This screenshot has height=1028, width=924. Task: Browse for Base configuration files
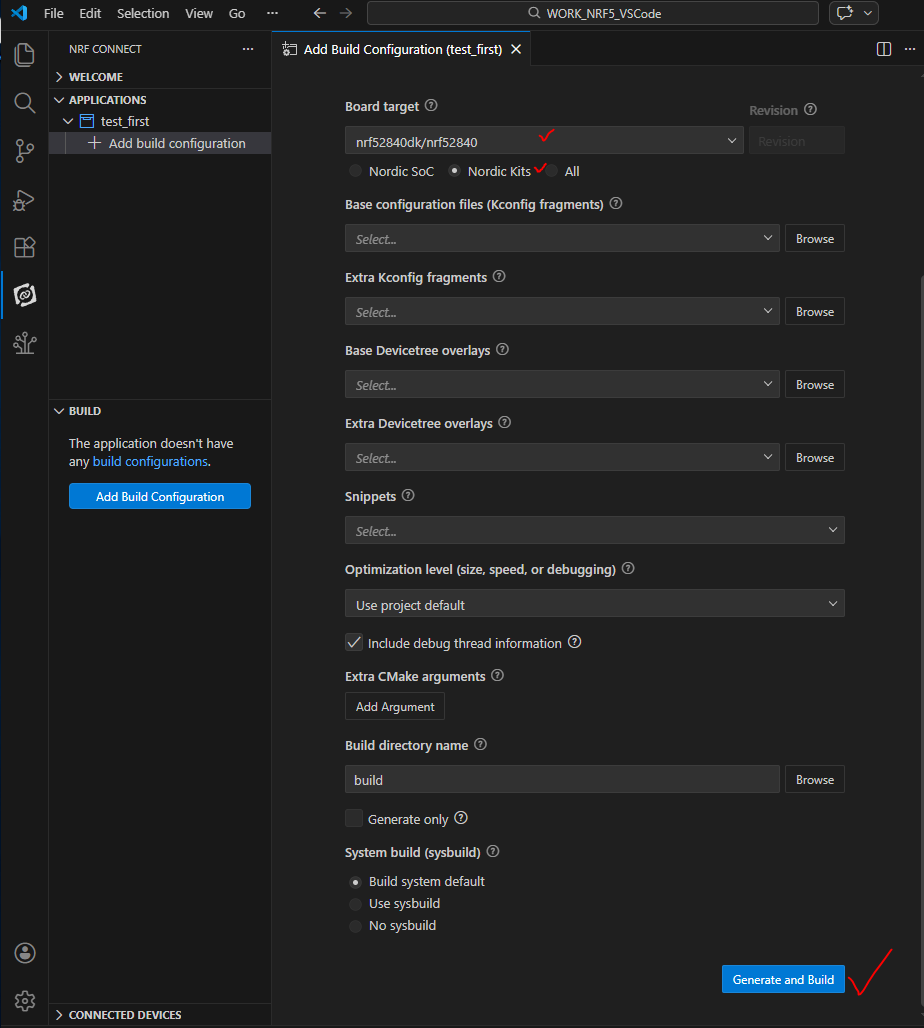click(814, 239)
